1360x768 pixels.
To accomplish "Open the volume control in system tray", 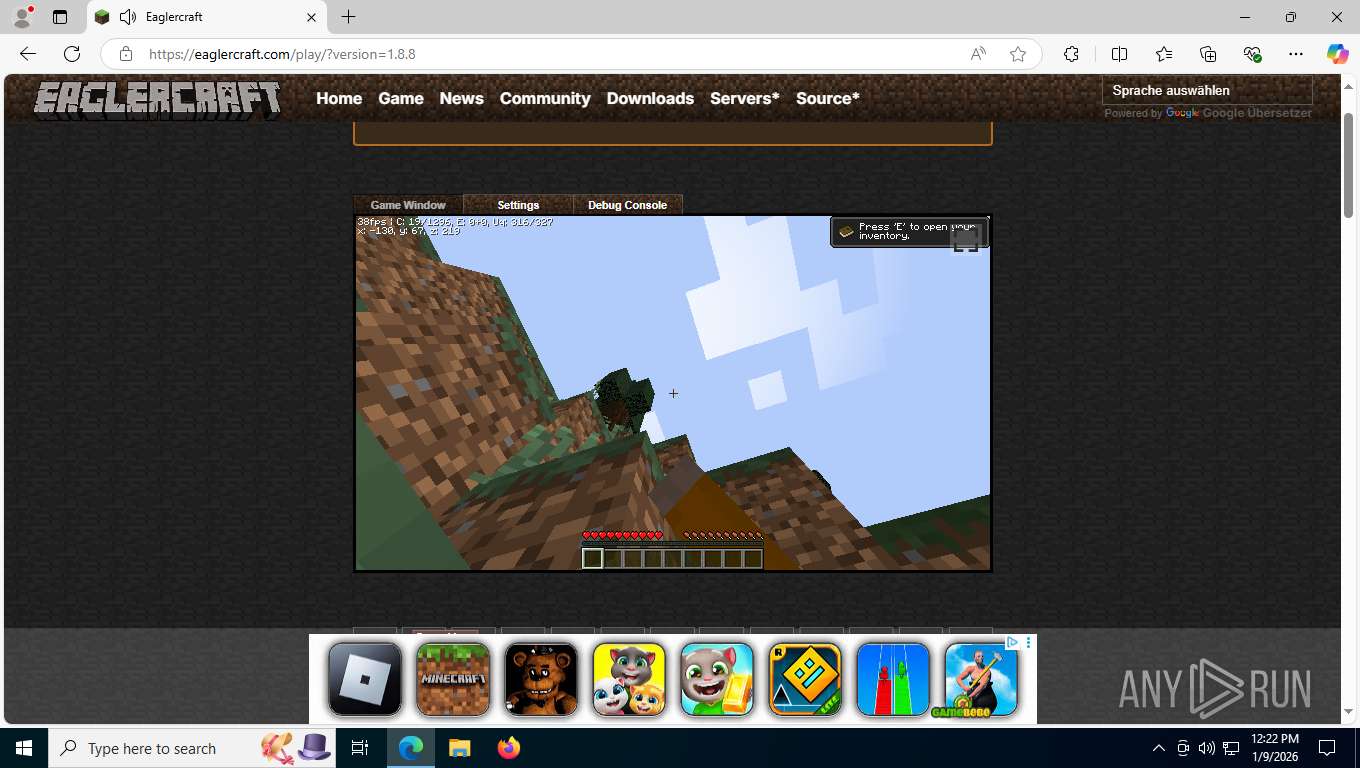I will pos(1206,748).
